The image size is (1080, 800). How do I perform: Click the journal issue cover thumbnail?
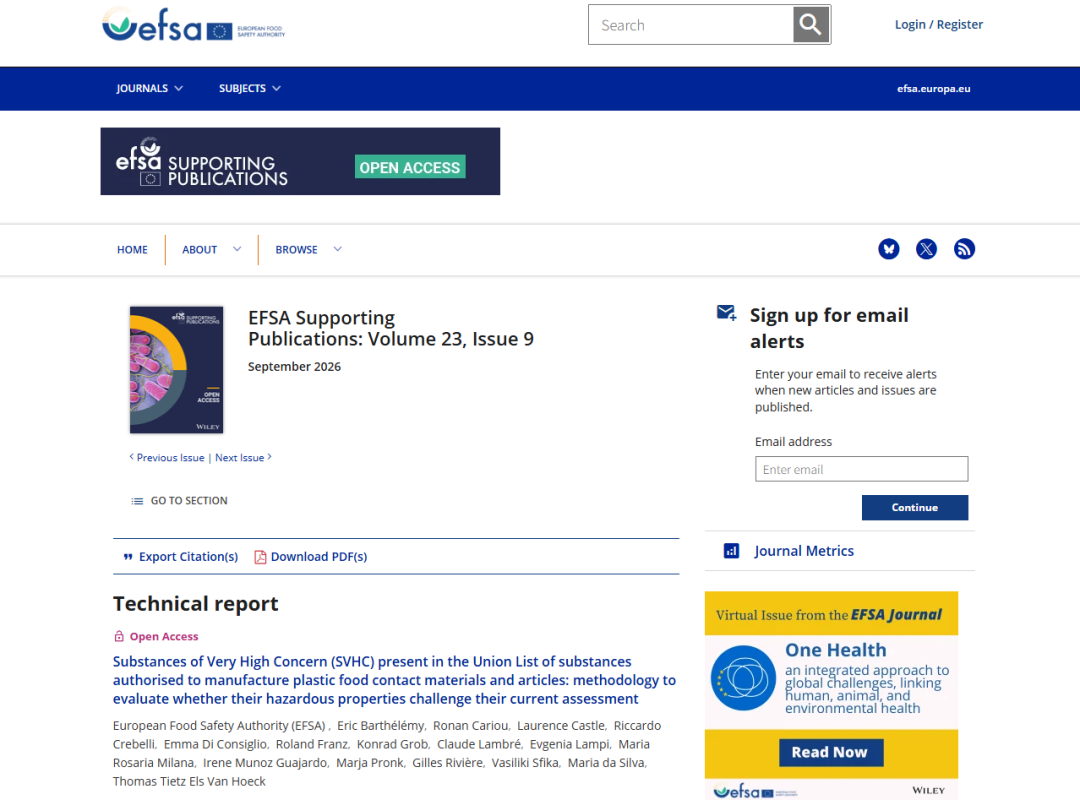[176, 370]
